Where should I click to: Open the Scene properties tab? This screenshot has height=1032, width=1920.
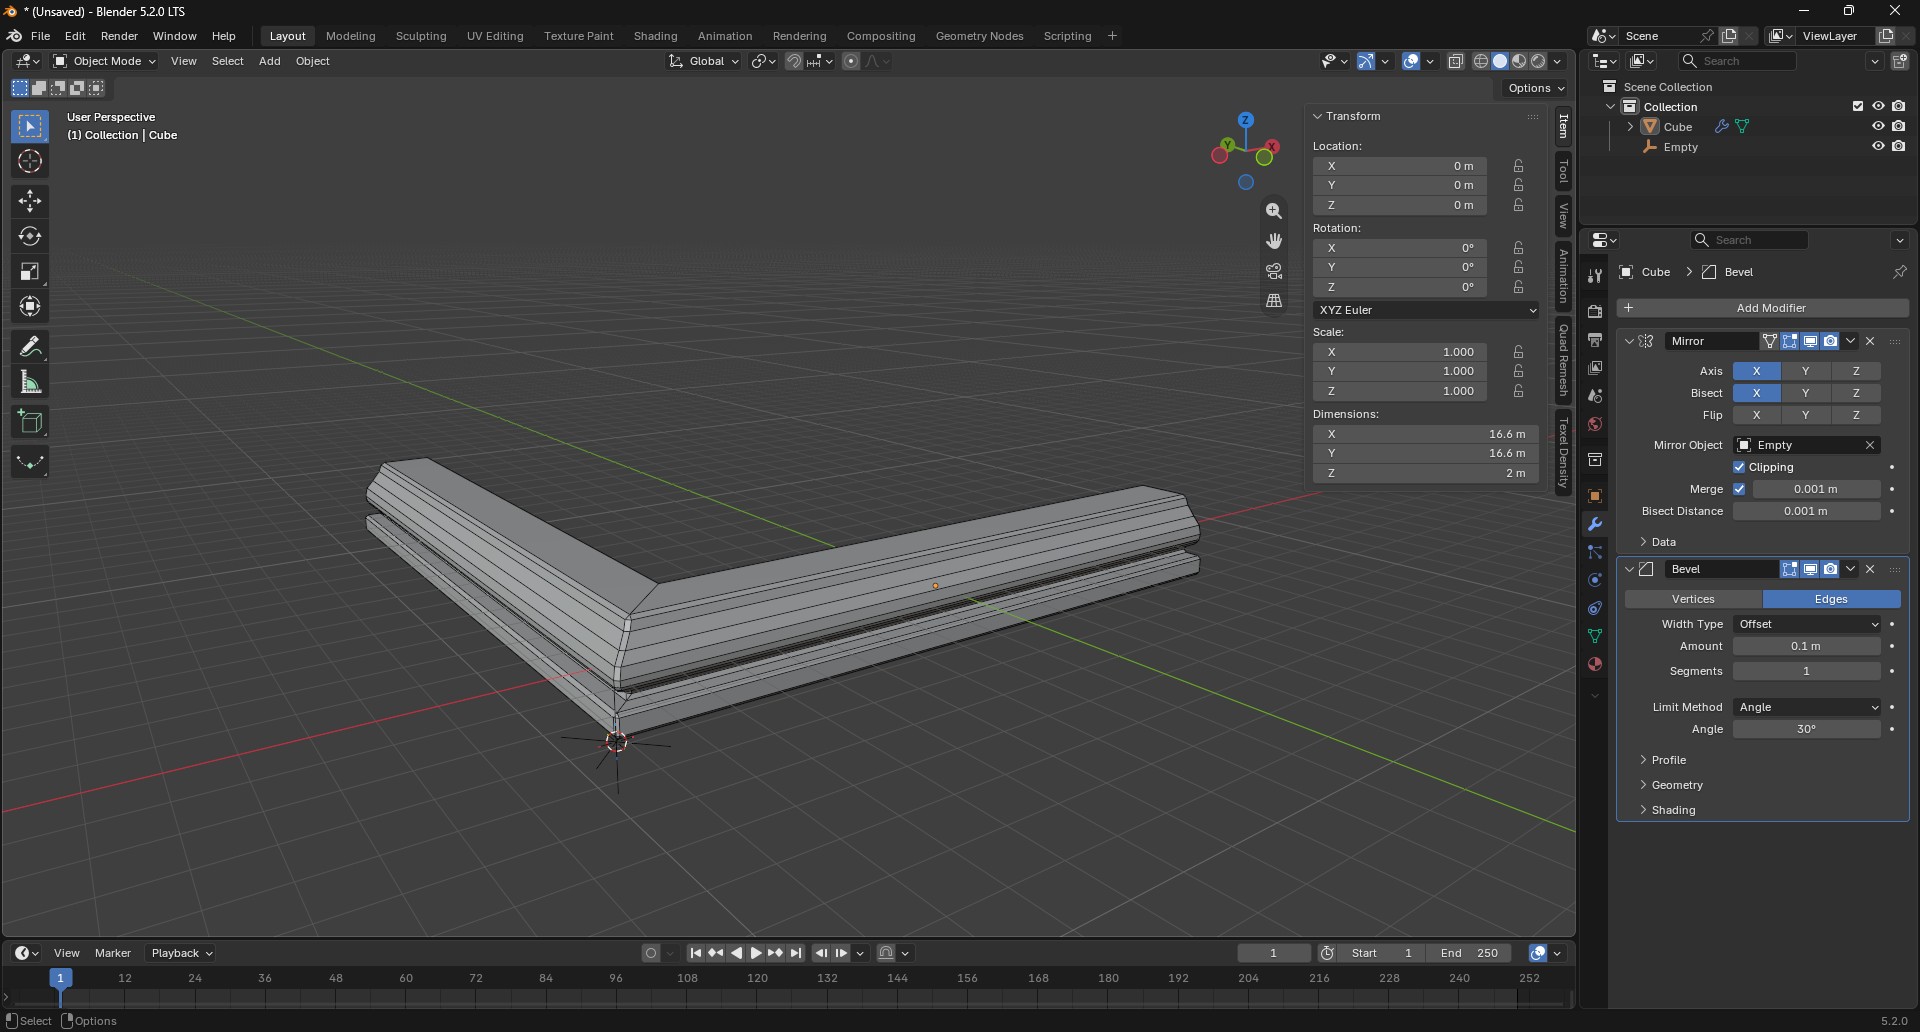(x=1595, y=396)
